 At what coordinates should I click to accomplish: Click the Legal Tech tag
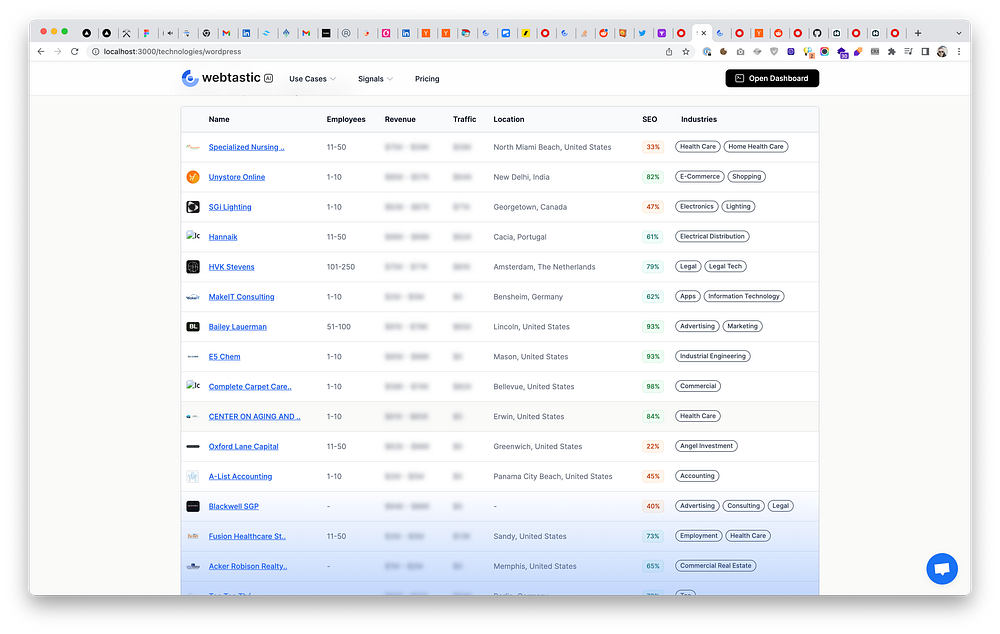pos(725,267)
